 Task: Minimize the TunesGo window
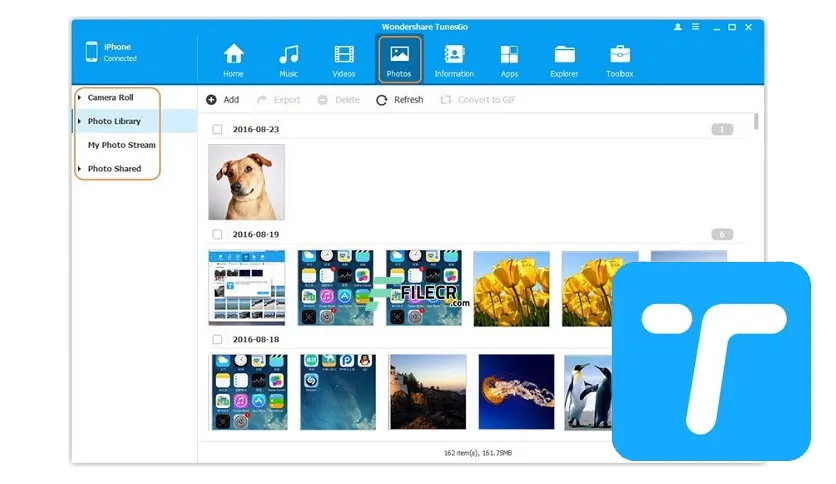(x=717, y=27)
